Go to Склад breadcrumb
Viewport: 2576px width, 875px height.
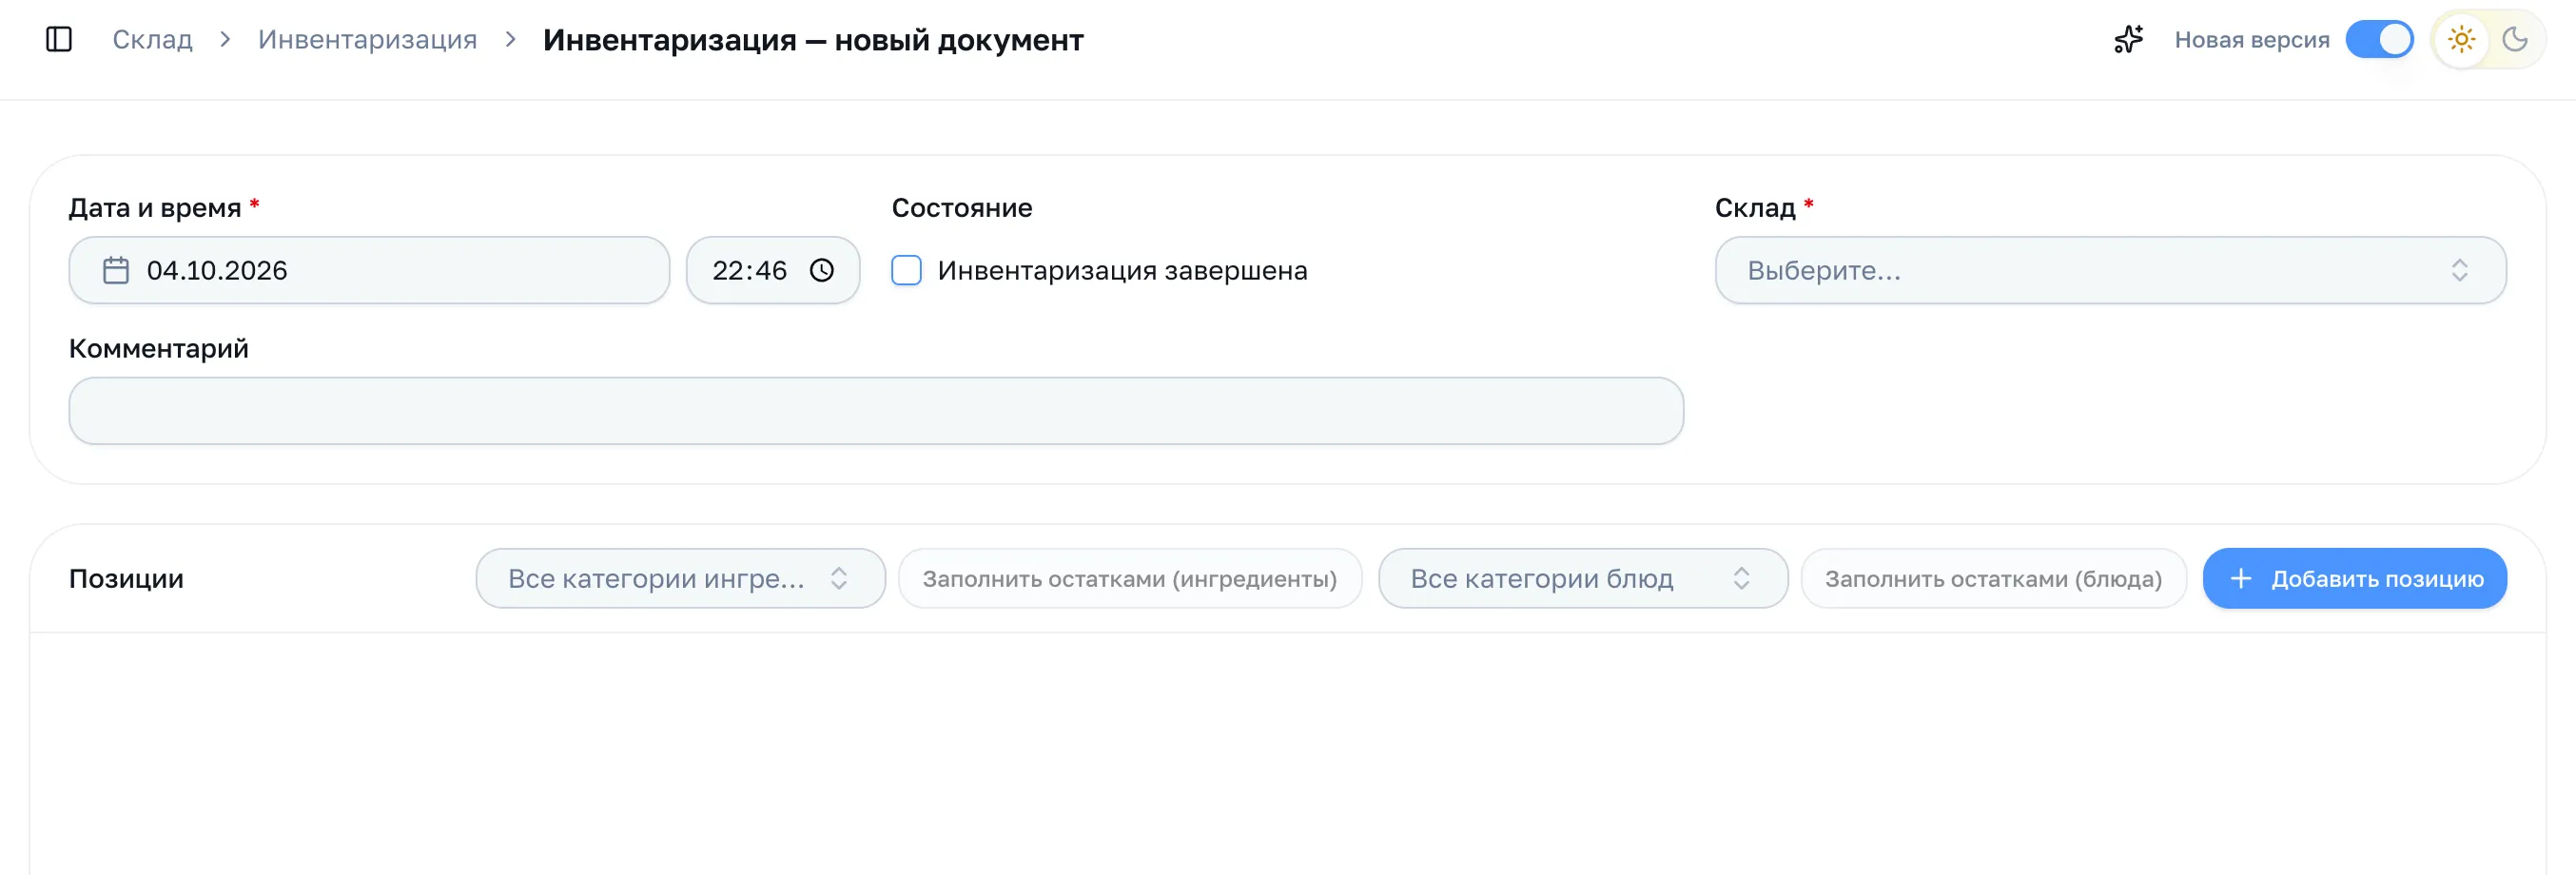point(152,40)
